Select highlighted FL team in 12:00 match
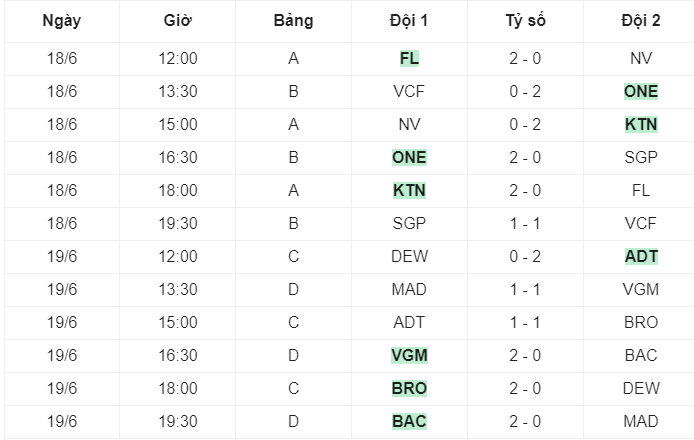 [x=409, y=58]
